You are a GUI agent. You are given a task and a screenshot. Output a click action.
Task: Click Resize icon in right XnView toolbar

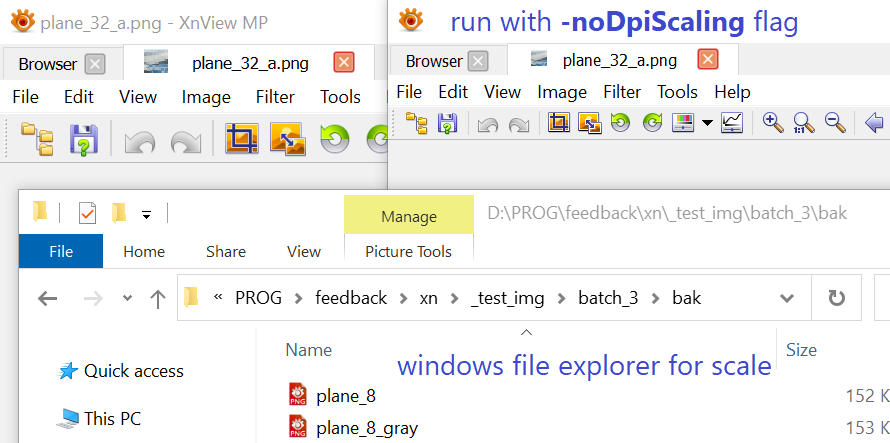click(x=589, y=122)
